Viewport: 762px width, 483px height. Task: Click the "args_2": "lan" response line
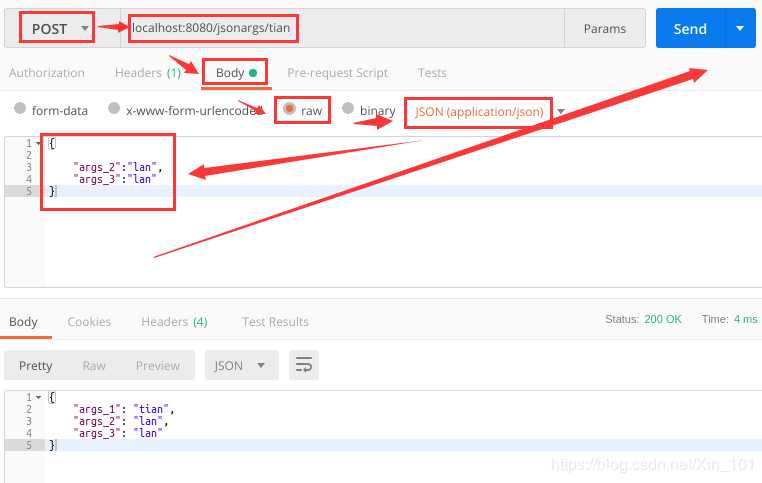point(121,421)
